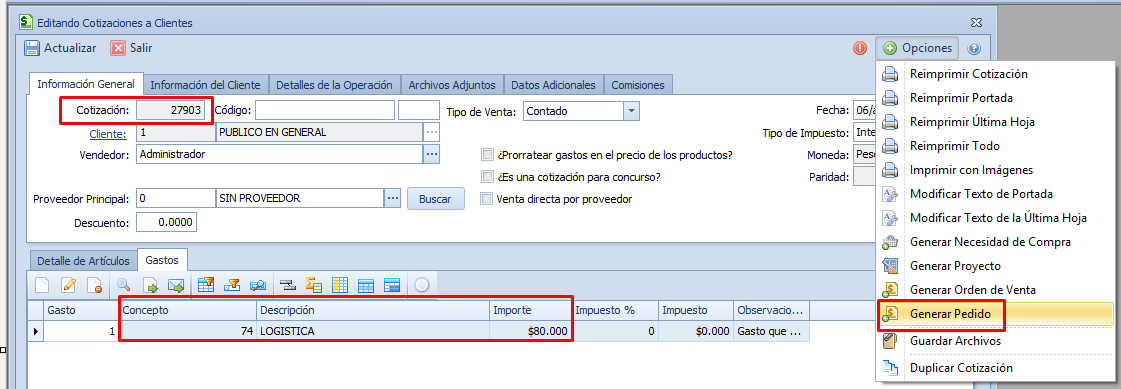Viewport: 1121px width, 389px height.
Task: Click the new expense blank-page icon
Action: 43,285
